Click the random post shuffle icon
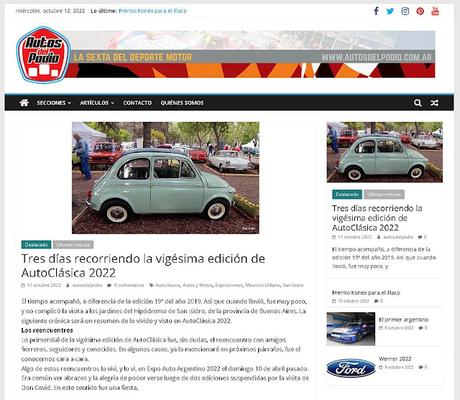This screenshot has width=460, height=400. point(434,103)
